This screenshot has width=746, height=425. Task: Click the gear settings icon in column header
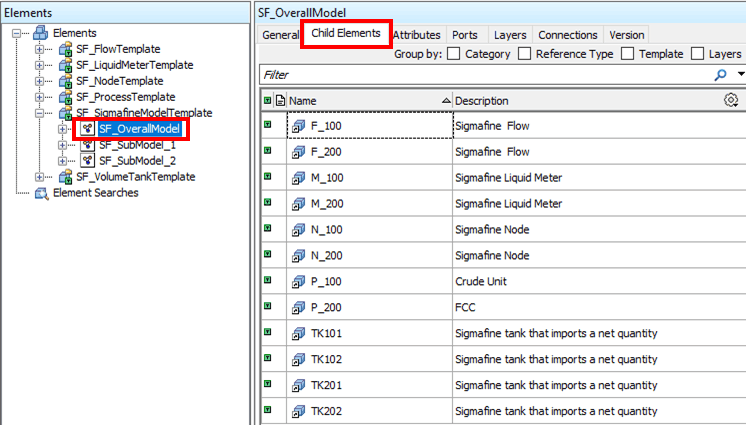pyautogui.click(x=731, y=100)
